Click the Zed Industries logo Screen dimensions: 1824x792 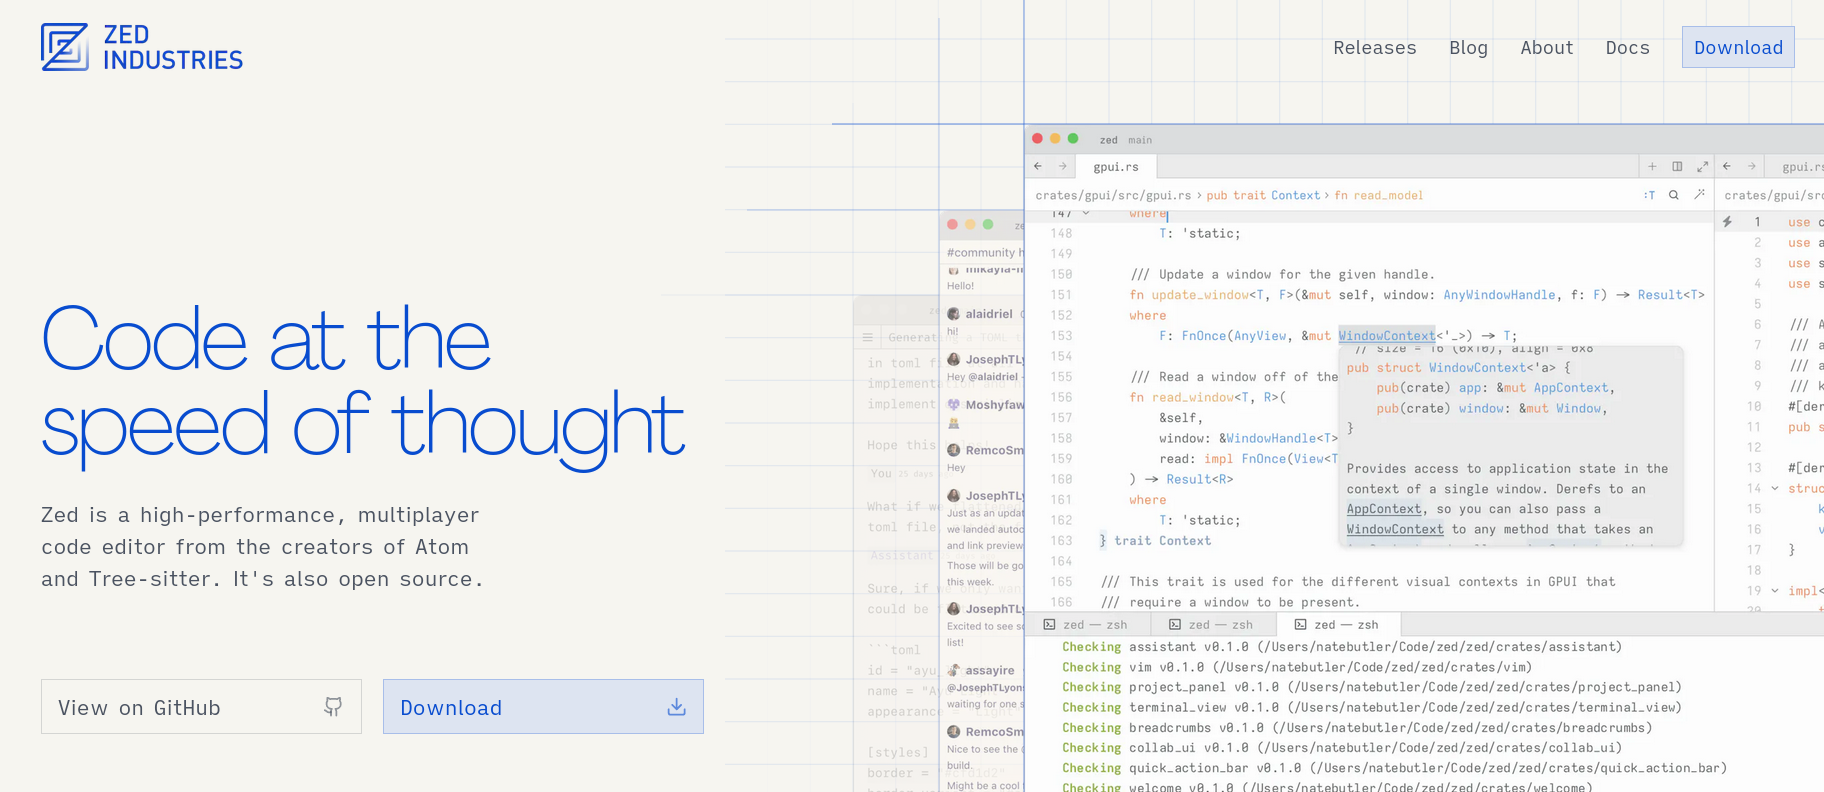142,47
